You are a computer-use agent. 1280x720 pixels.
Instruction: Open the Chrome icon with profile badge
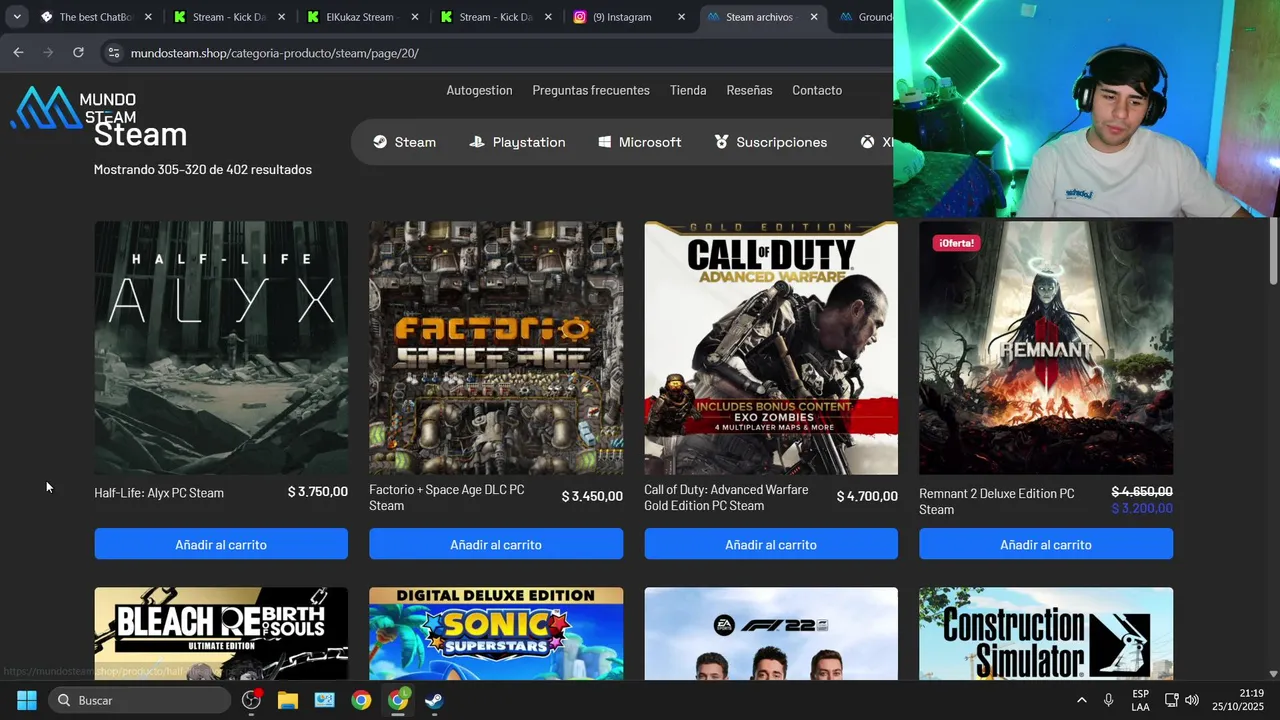click(398, 700)
